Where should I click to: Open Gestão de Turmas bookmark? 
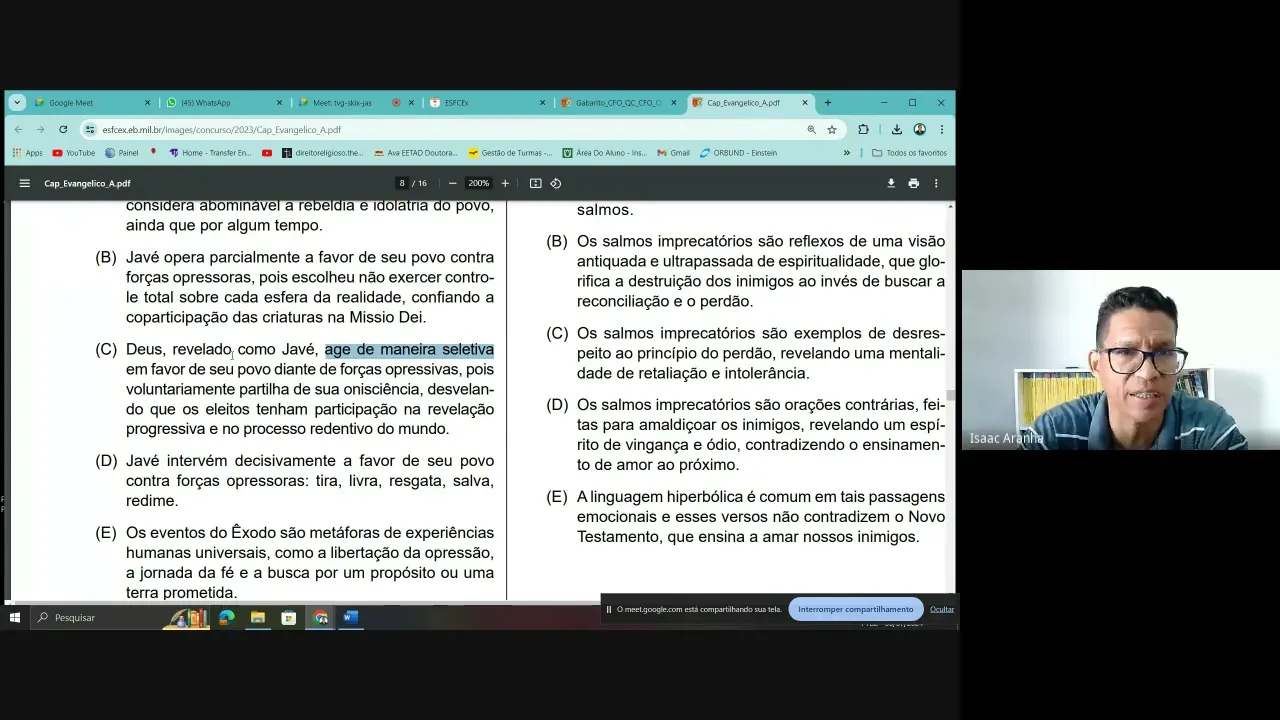click(510, 153)
